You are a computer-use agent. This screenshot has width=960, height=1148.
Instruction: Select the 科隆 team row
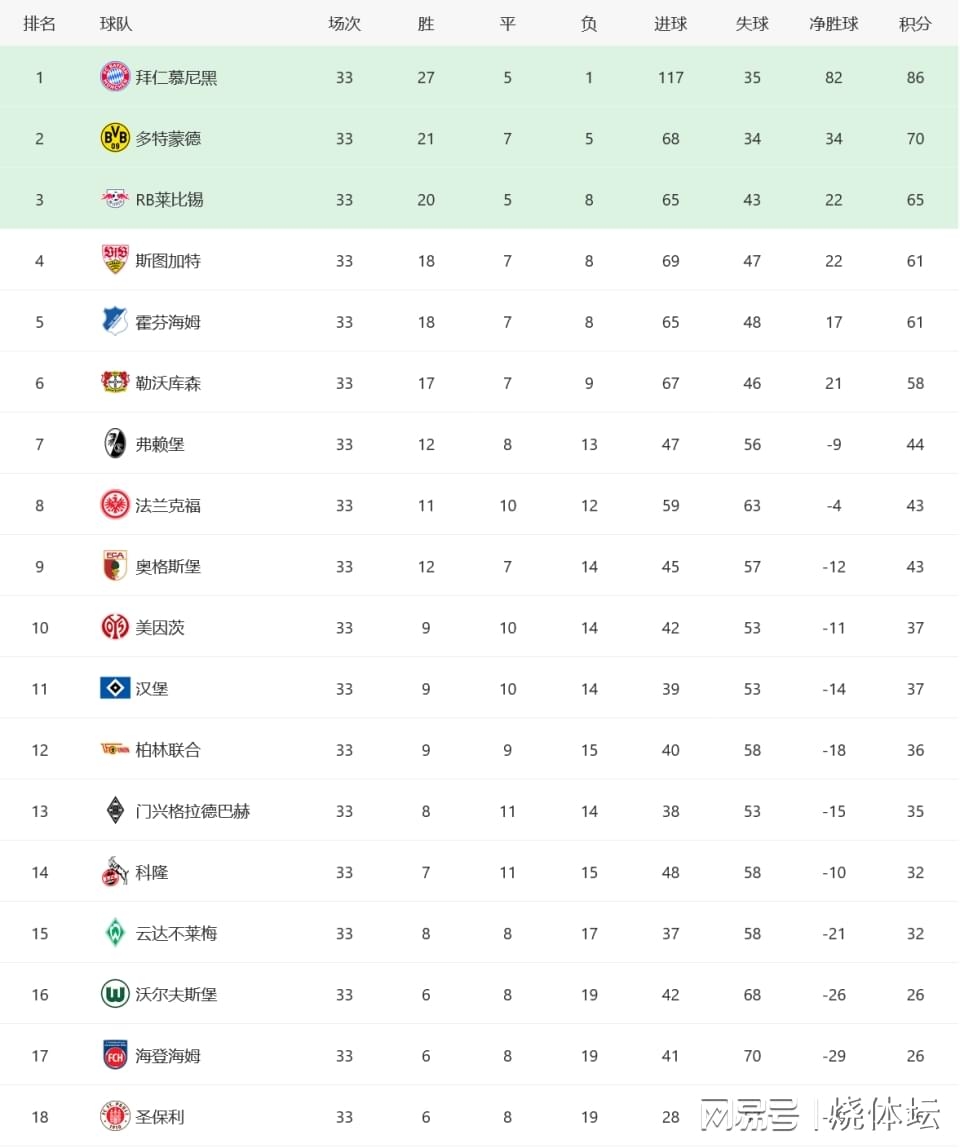(480, 872)
